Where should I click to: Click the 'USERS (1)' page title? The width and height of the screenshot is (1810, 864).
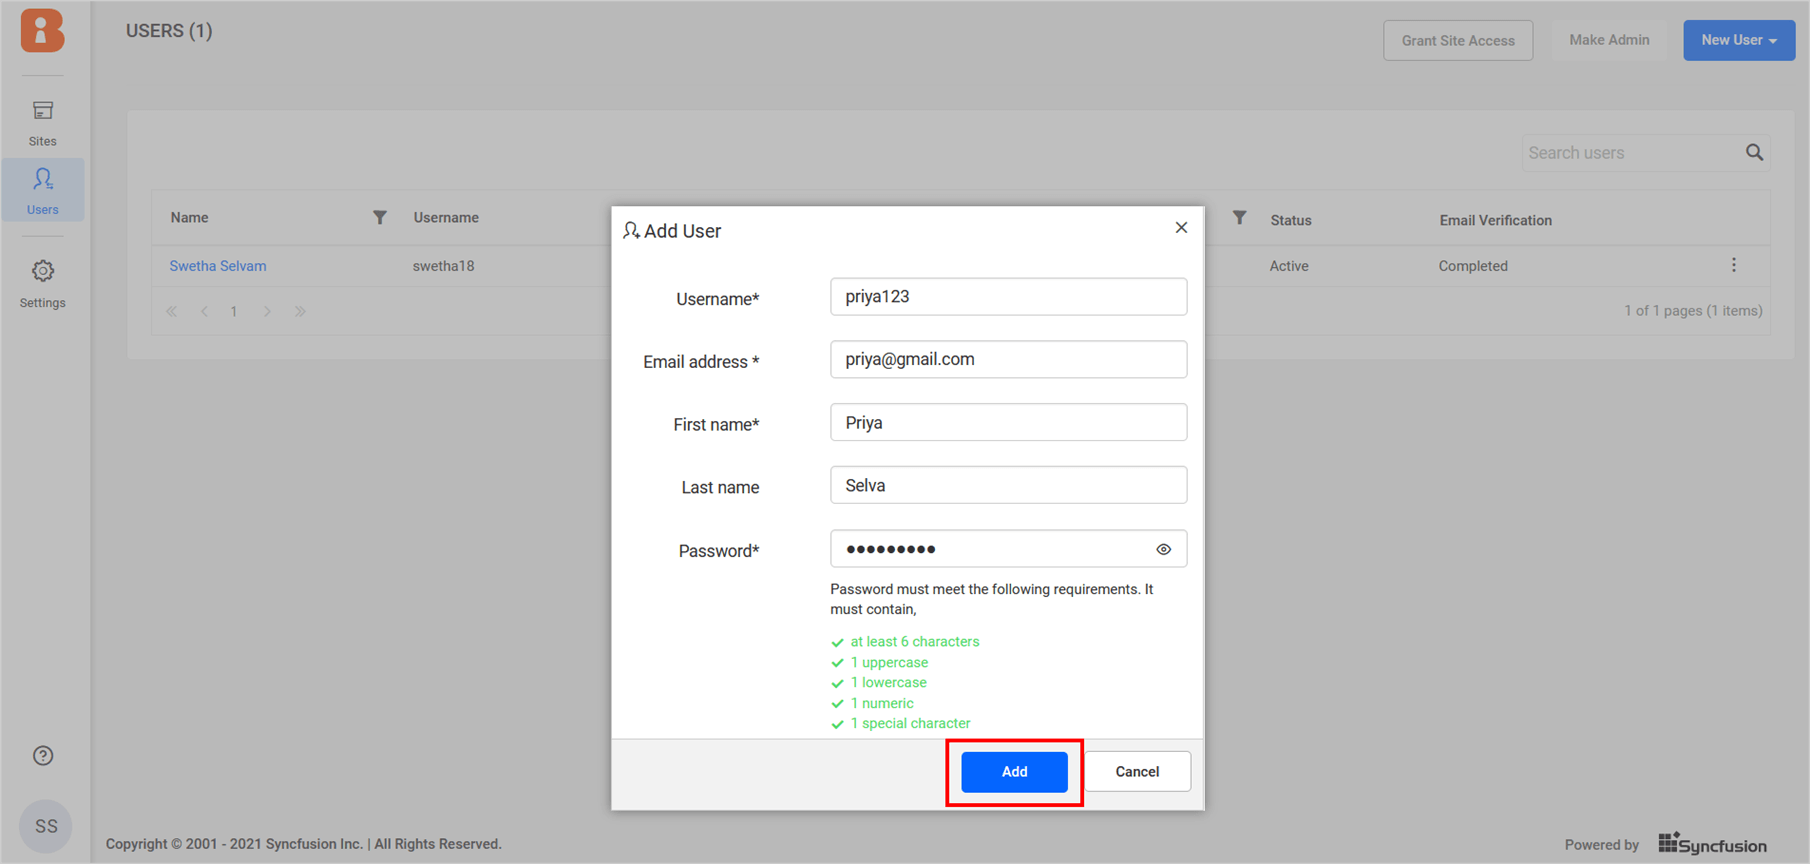[169, 31]
